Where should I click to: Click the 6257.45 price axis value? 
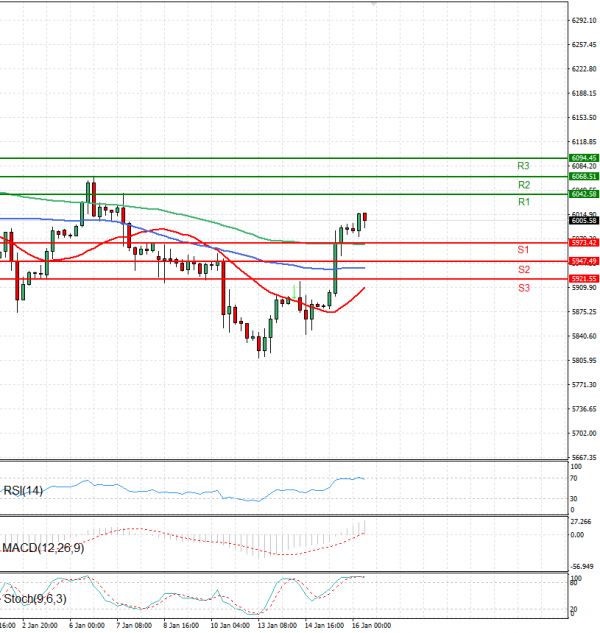[x=584, y=44]
